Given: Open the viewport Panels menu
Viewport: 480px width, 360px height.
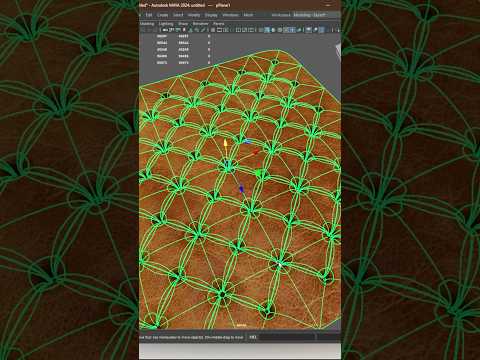Looking at the screenshot, I should click(x=219, y=24).
